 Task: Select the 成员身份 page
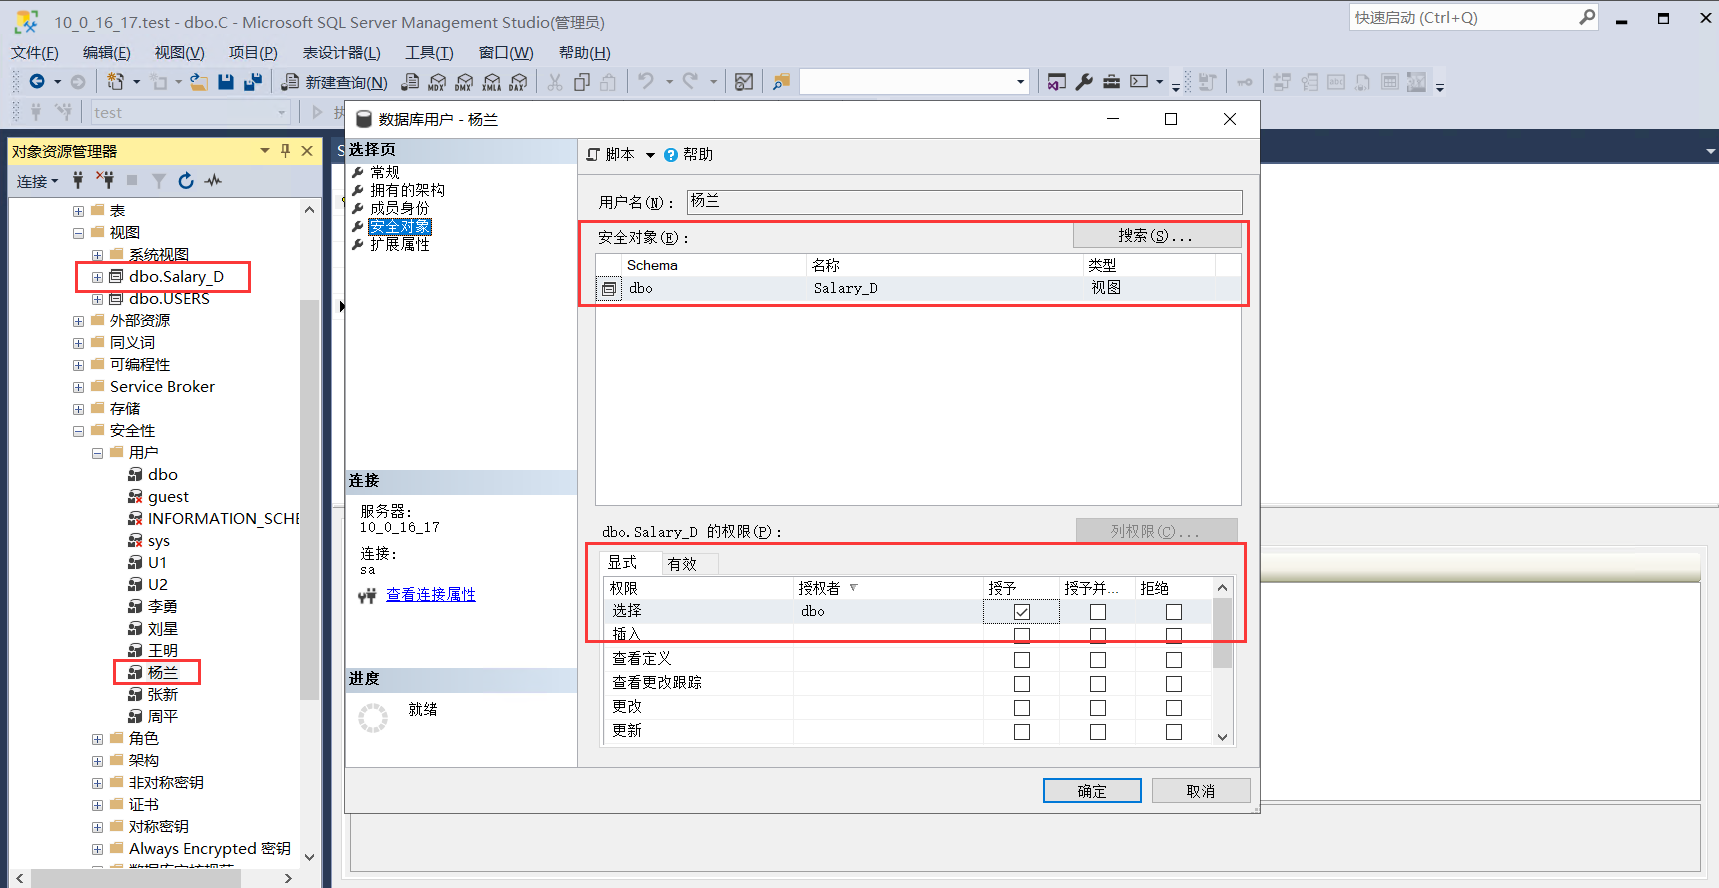400,208
